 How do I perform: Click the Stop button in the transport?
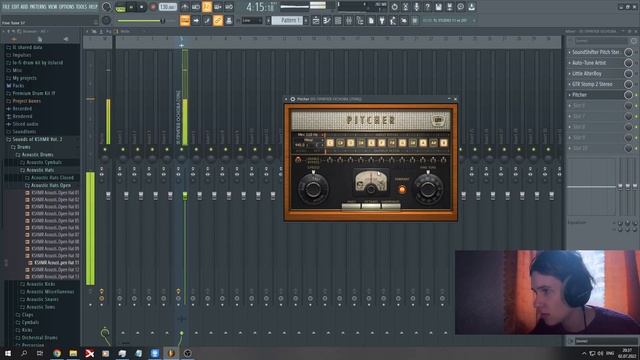142,7
